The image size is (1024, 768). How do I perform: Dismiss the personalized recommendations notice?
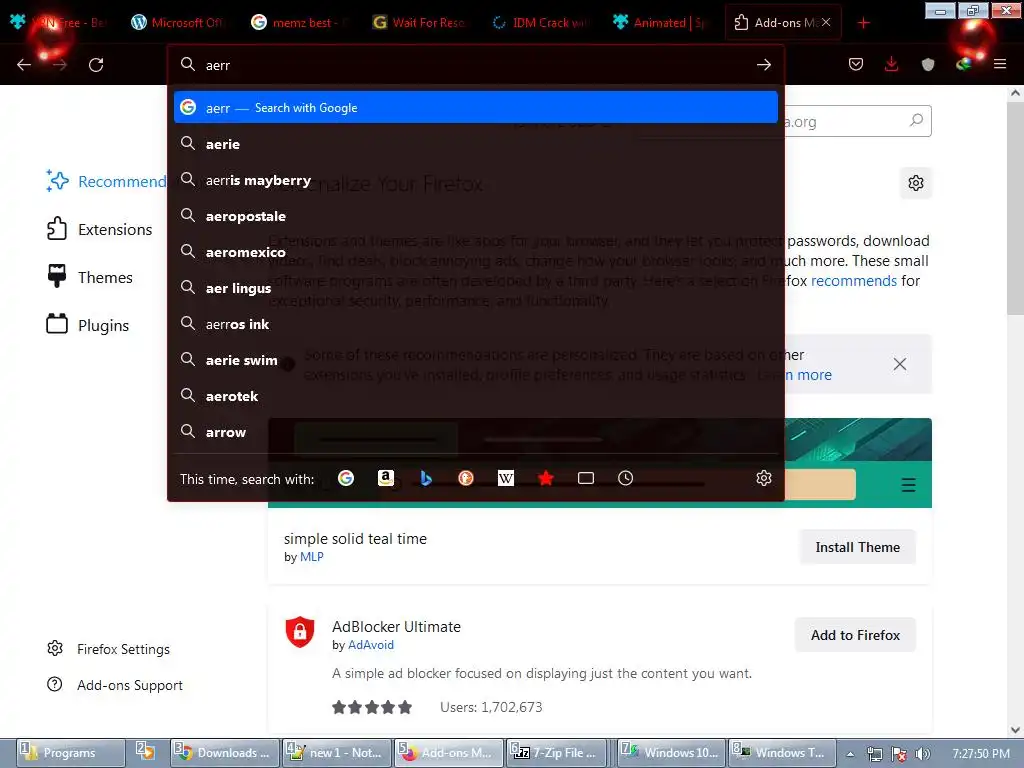point(900,364)
